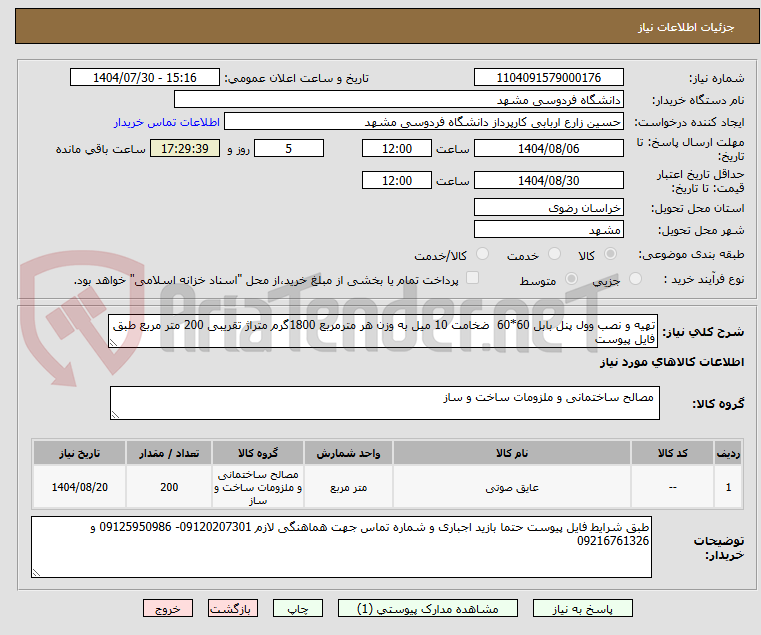
Task: Click the response deadline date 1404/08/06
Action: [x=548, y=148]
